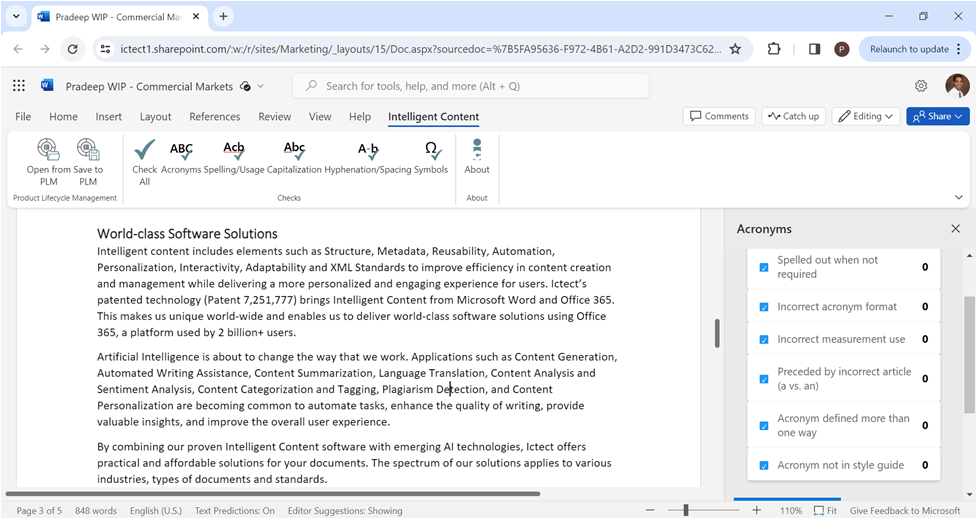Viewport: 976px width, 518px height.
Task: Click the document vertical scrollbar thumb
Action: (x=717, y=332)
